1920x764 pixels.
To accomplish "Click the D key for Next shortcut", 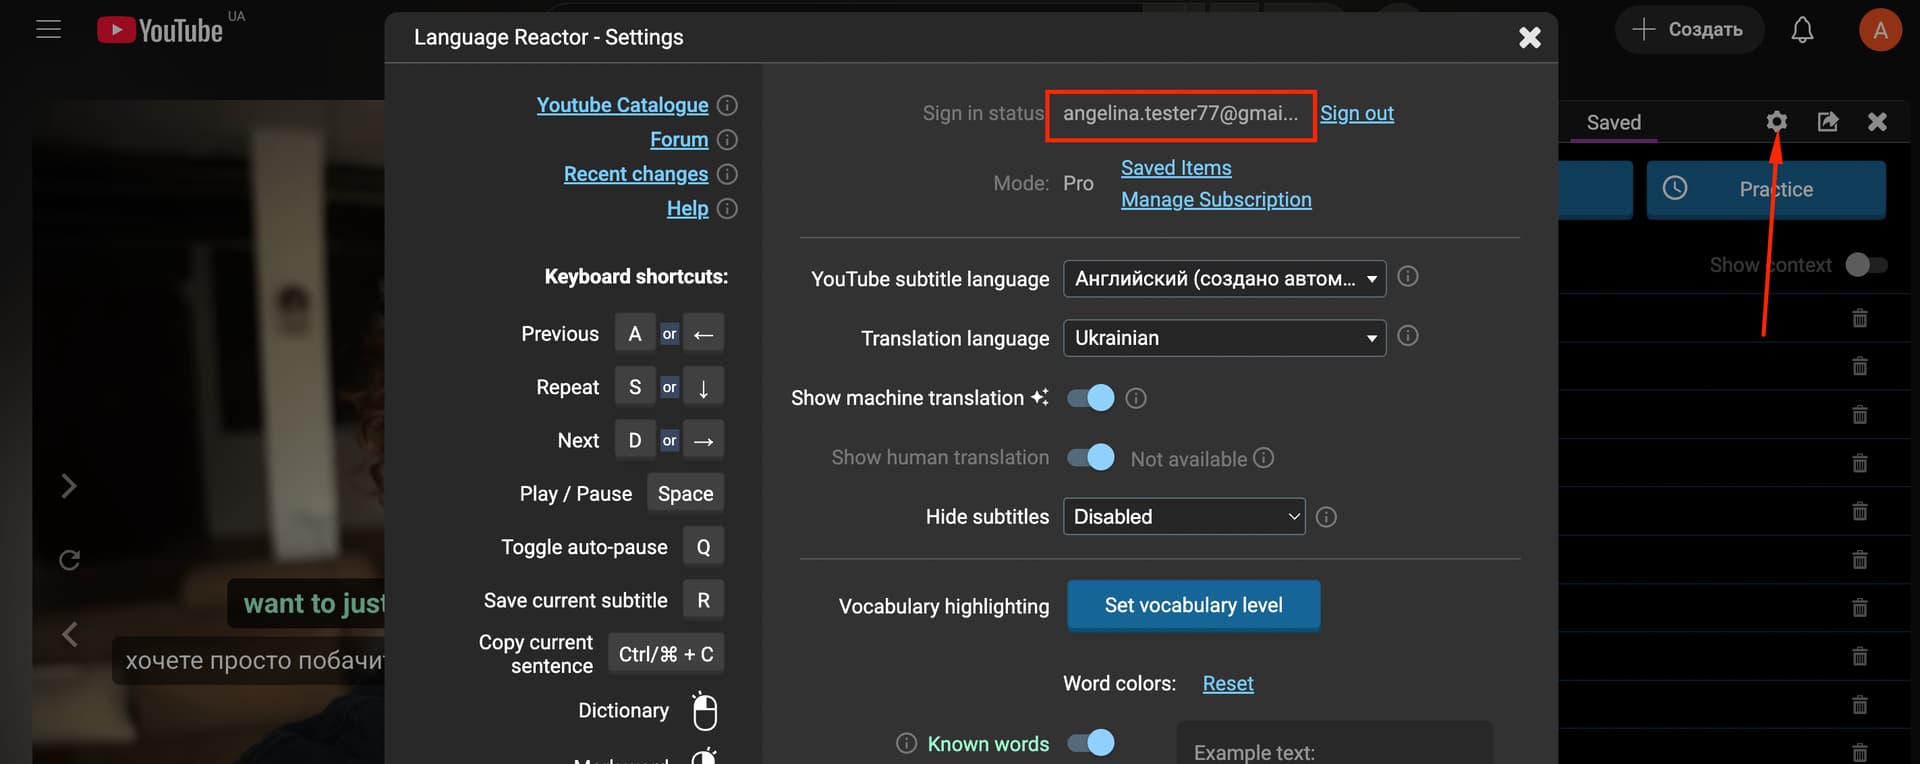I will [635, 440].
